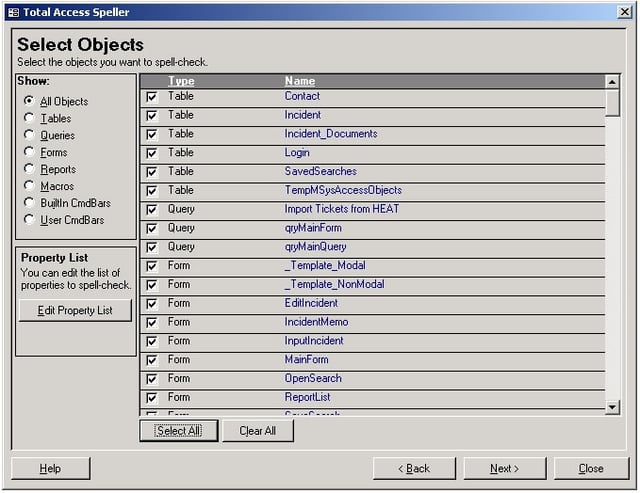The height and width of the screenshot is (493, 640).
Task: Click the EditIncident name
Action: (311, 303)
